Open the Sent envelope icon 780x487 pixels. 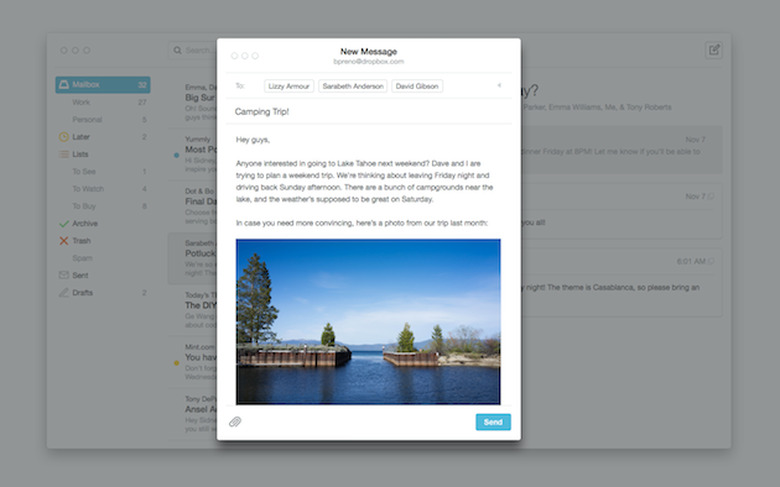(64, 275)
